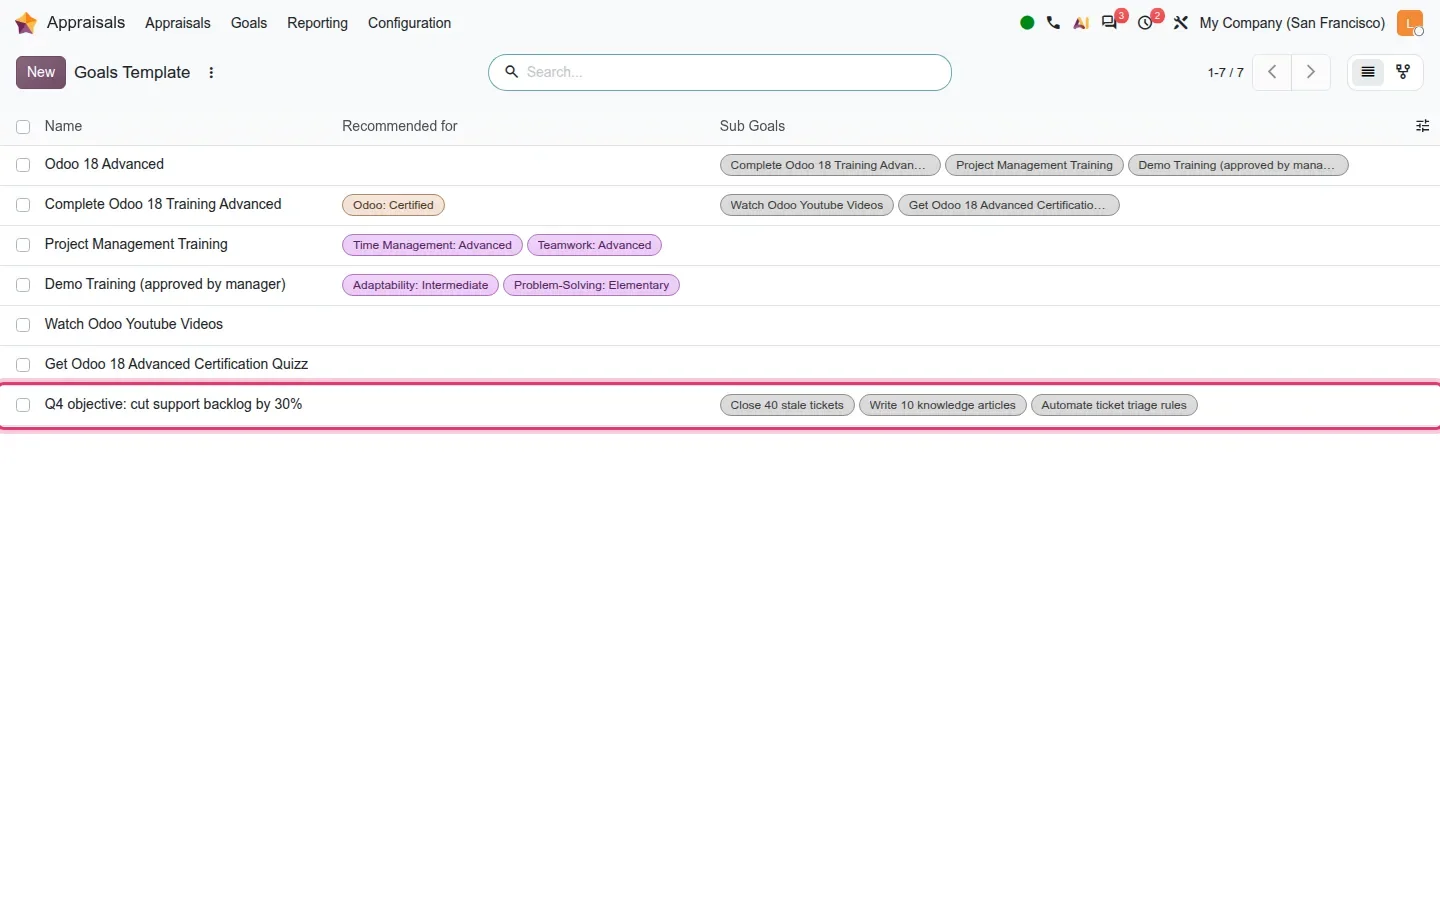Tick the Demo Training (approved by manager) checkbox
The height and width of the screenshot is (900, 1440).
pos(23,285)
